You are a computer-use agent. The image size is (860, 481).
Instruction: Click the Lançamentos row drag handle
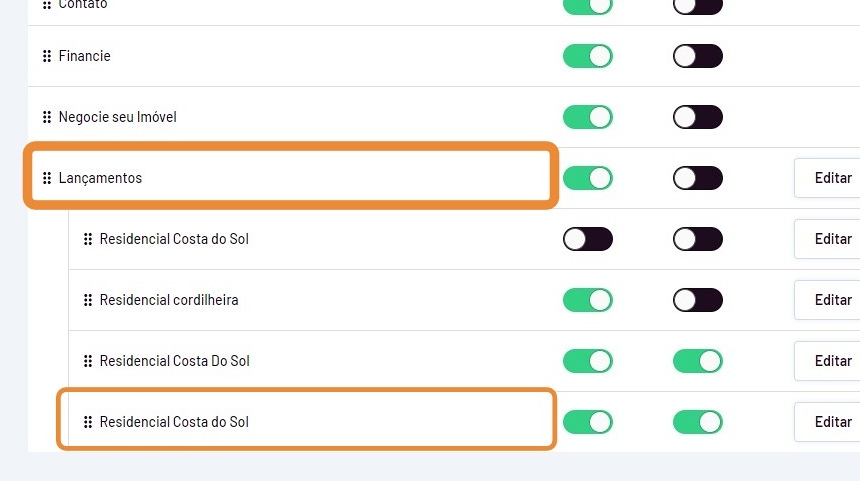pyautogui.click(x=47, y=178)
